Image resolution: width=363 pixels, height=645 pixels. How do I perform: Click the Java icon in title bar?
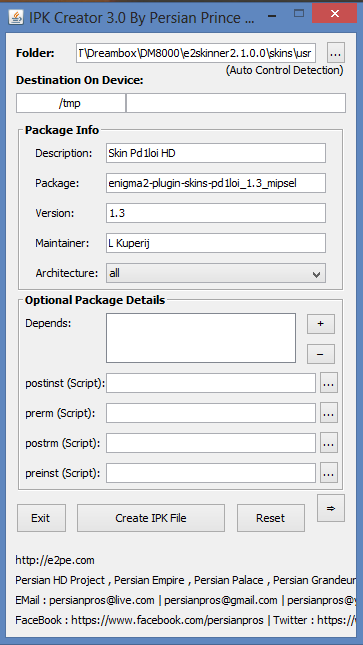[x=16, y=17]
